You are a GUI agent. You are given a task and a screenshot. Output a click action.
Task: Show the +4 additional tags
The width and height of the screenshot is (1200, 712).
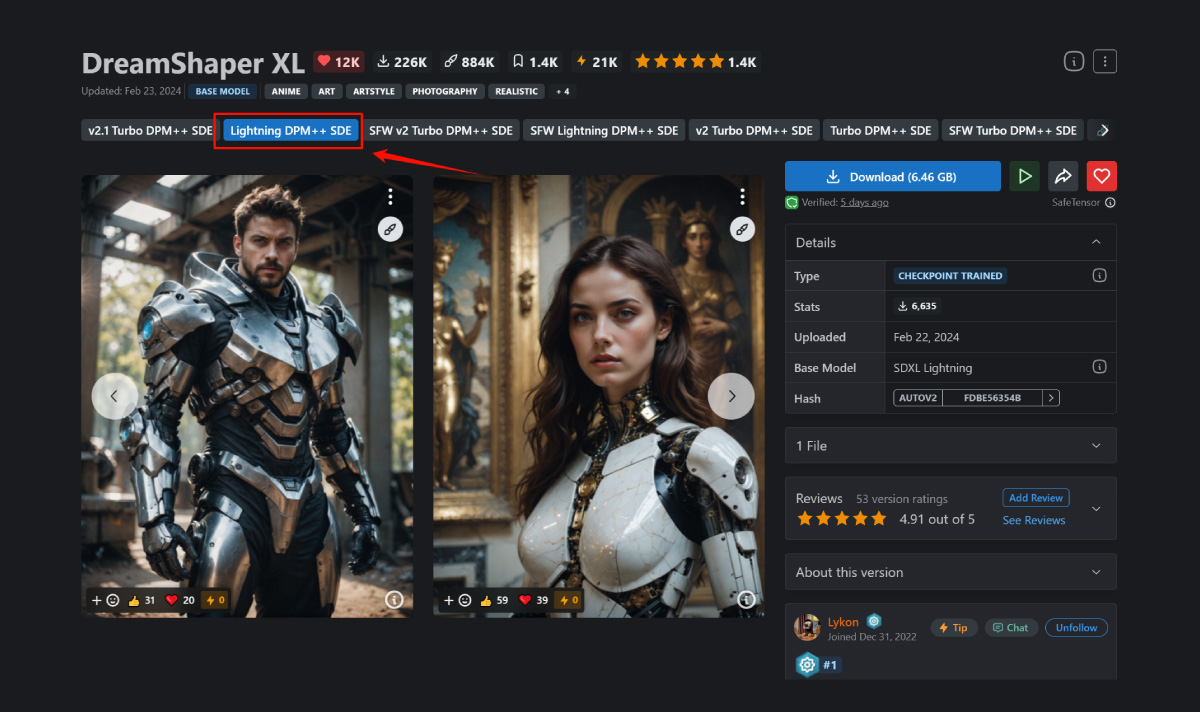tap(562, 91)
